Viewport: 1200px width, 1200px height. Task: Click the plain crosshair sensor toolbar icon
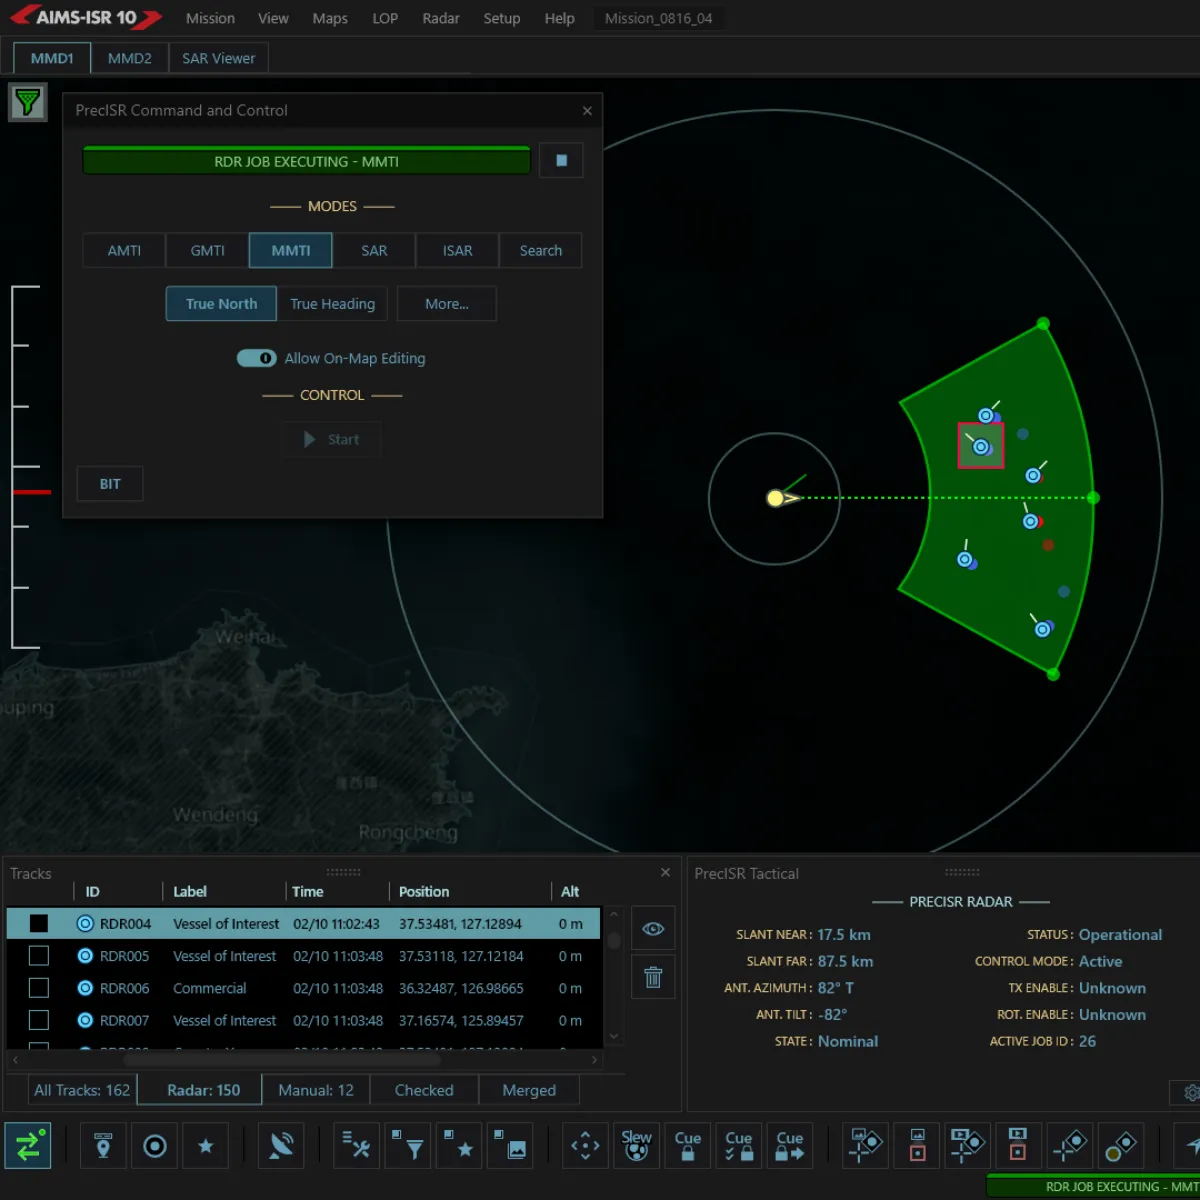pyautogui.click(x=1070, y=1146)
